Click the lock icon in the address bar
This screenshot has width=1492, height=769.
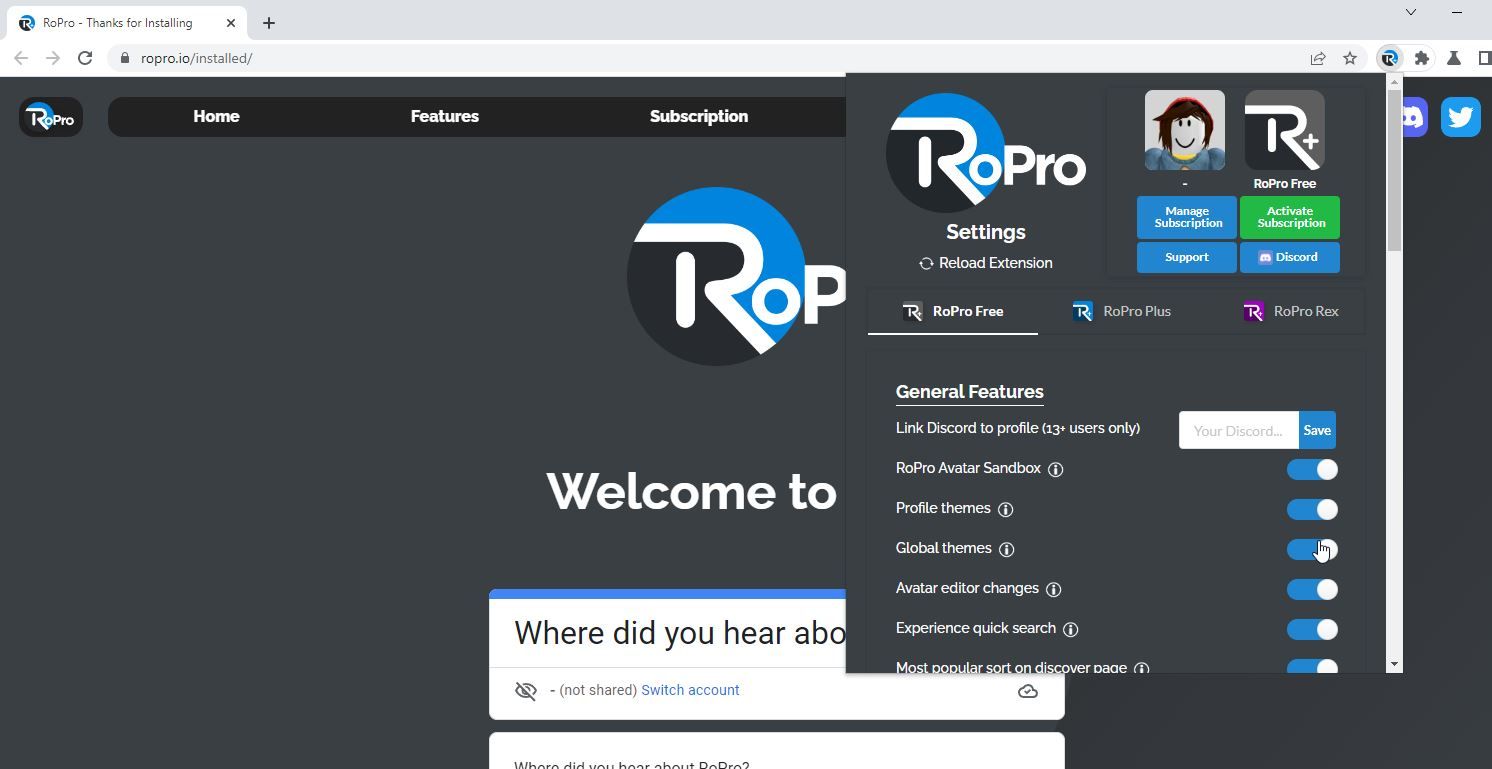[125, 58]
